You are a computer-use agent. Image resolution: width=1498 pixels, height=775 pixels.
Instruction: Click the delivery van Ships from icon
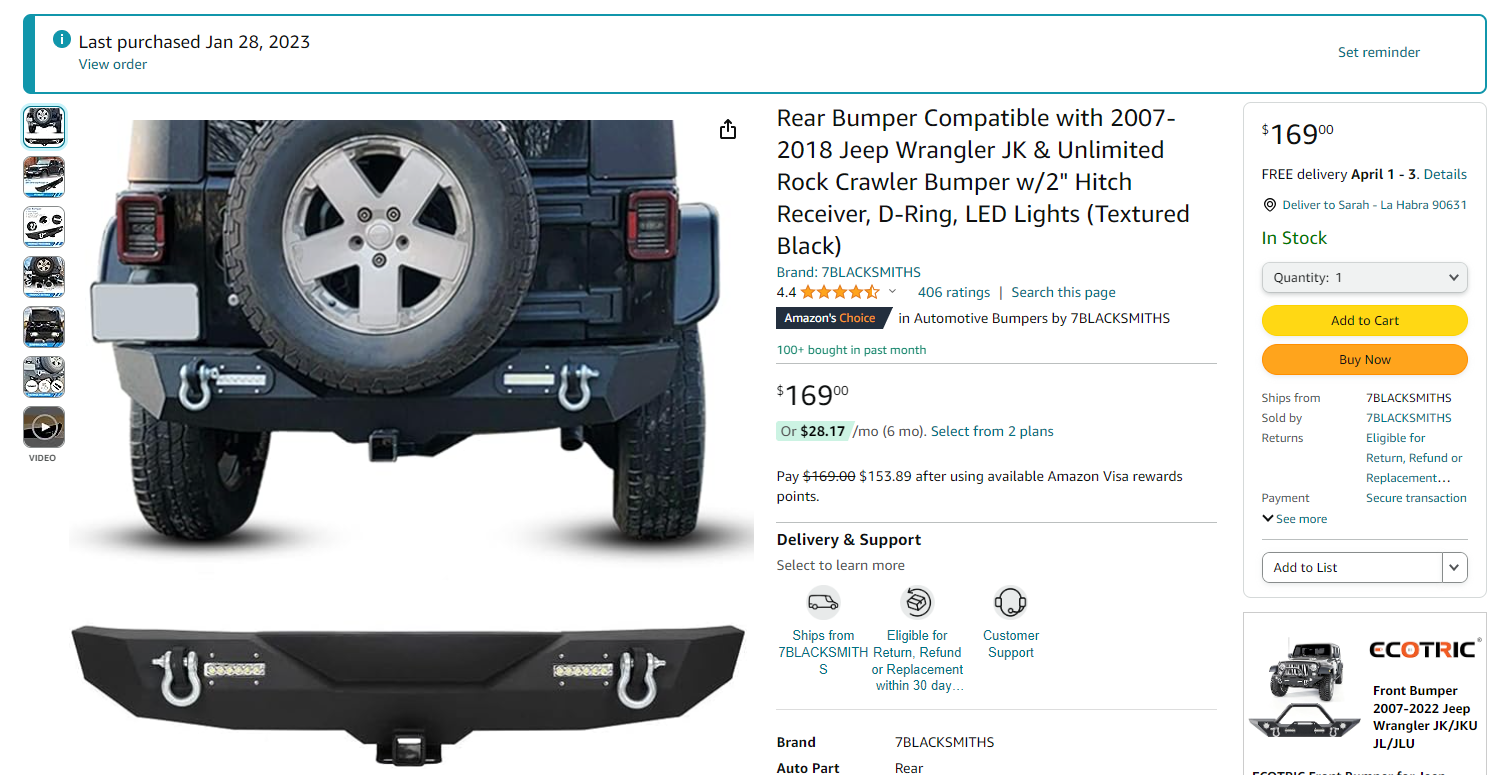823,602
